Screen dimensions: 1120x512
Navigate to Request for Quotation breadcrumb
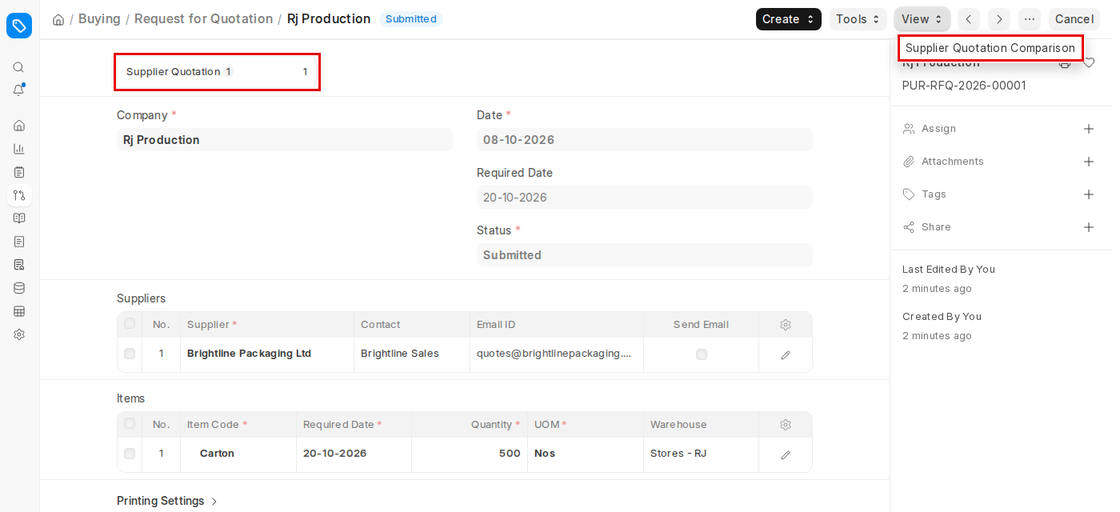(x=204, y=19)
